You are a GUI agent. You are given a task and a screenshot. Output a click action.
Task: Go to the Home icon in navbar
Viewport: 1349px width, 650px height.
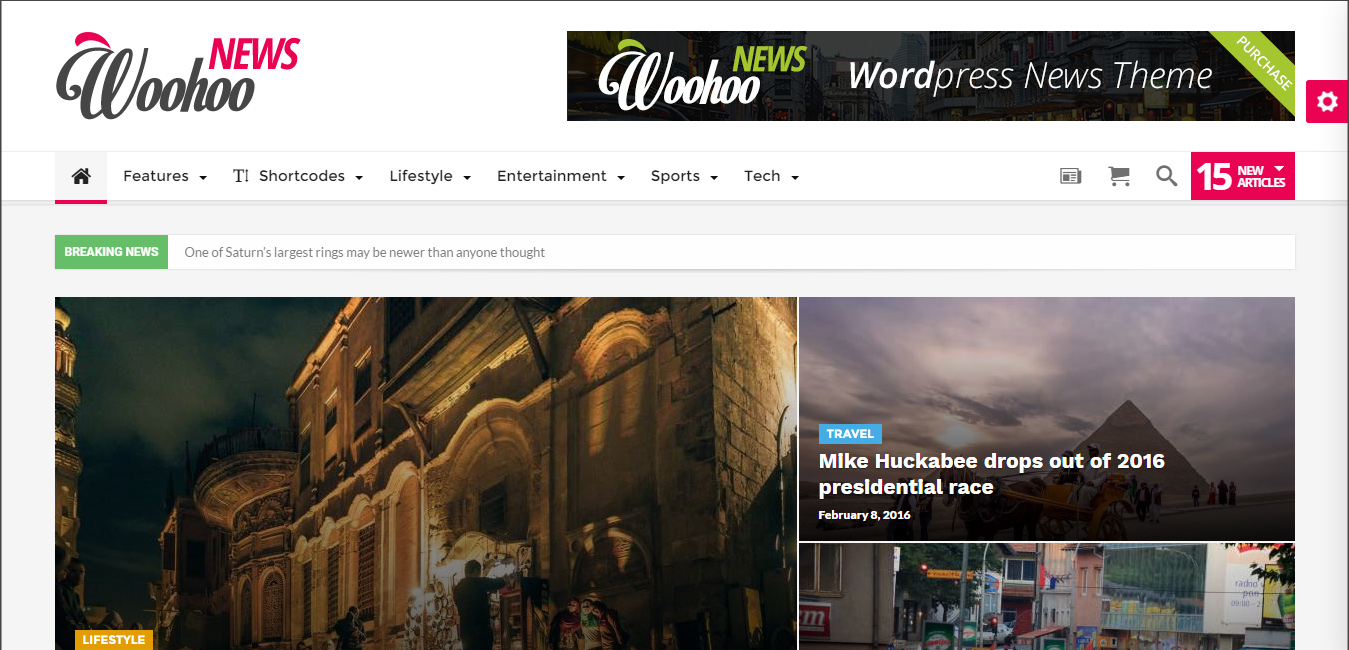(81, 176)
